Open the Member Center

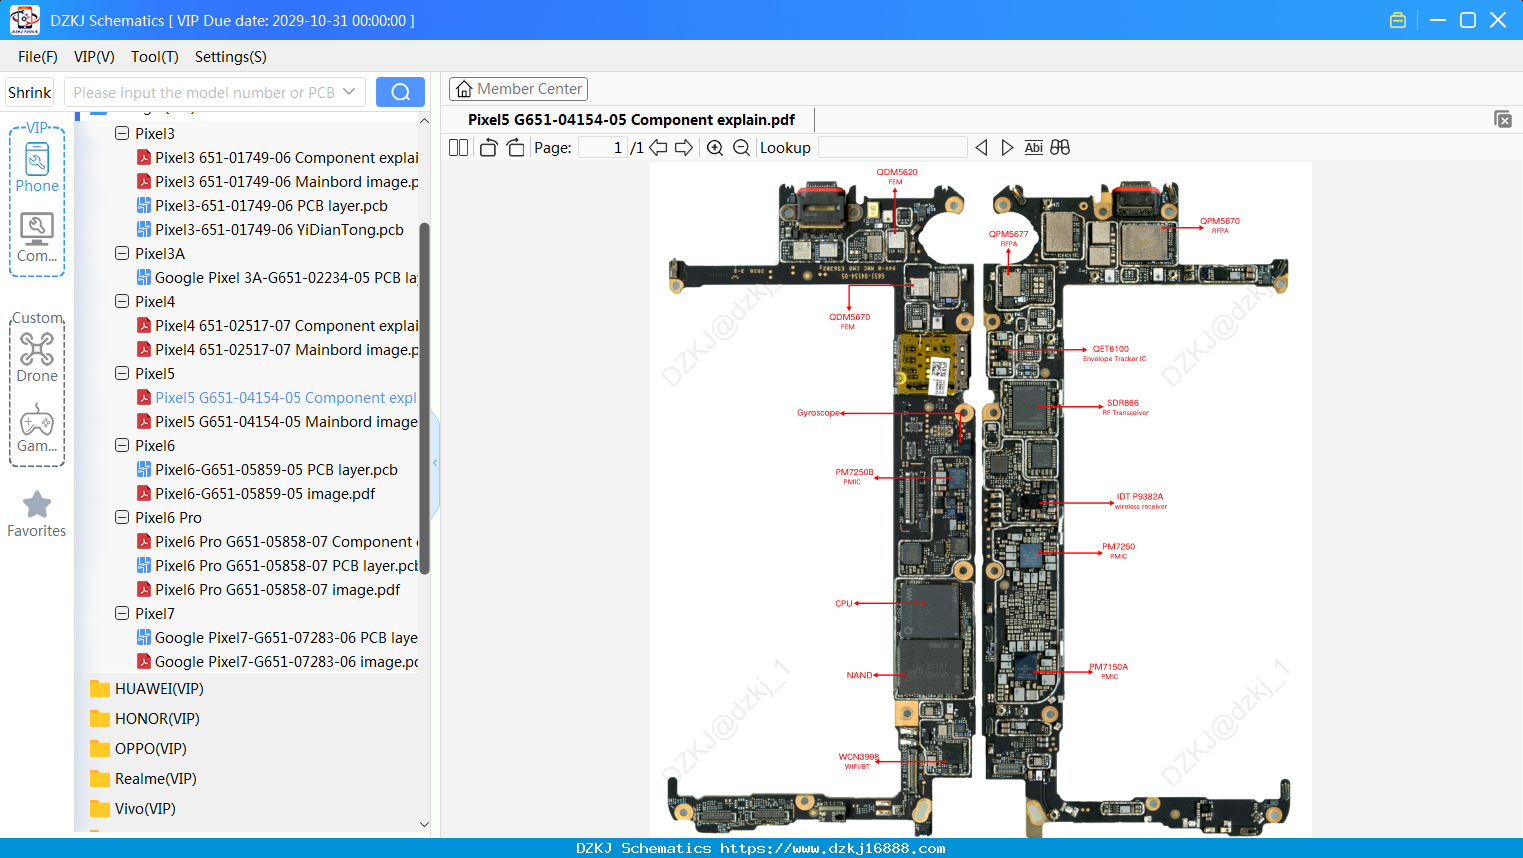(518, 89)
